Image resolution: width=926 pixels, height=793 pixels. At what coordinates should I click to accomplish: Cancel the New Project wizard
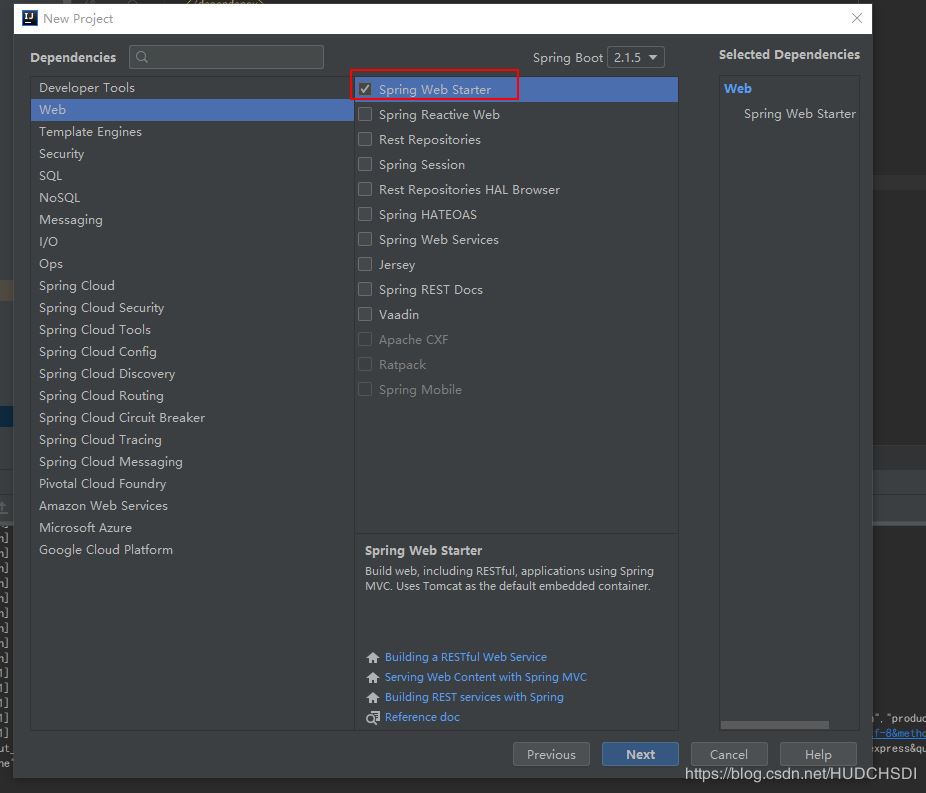[x=729, y=754]
